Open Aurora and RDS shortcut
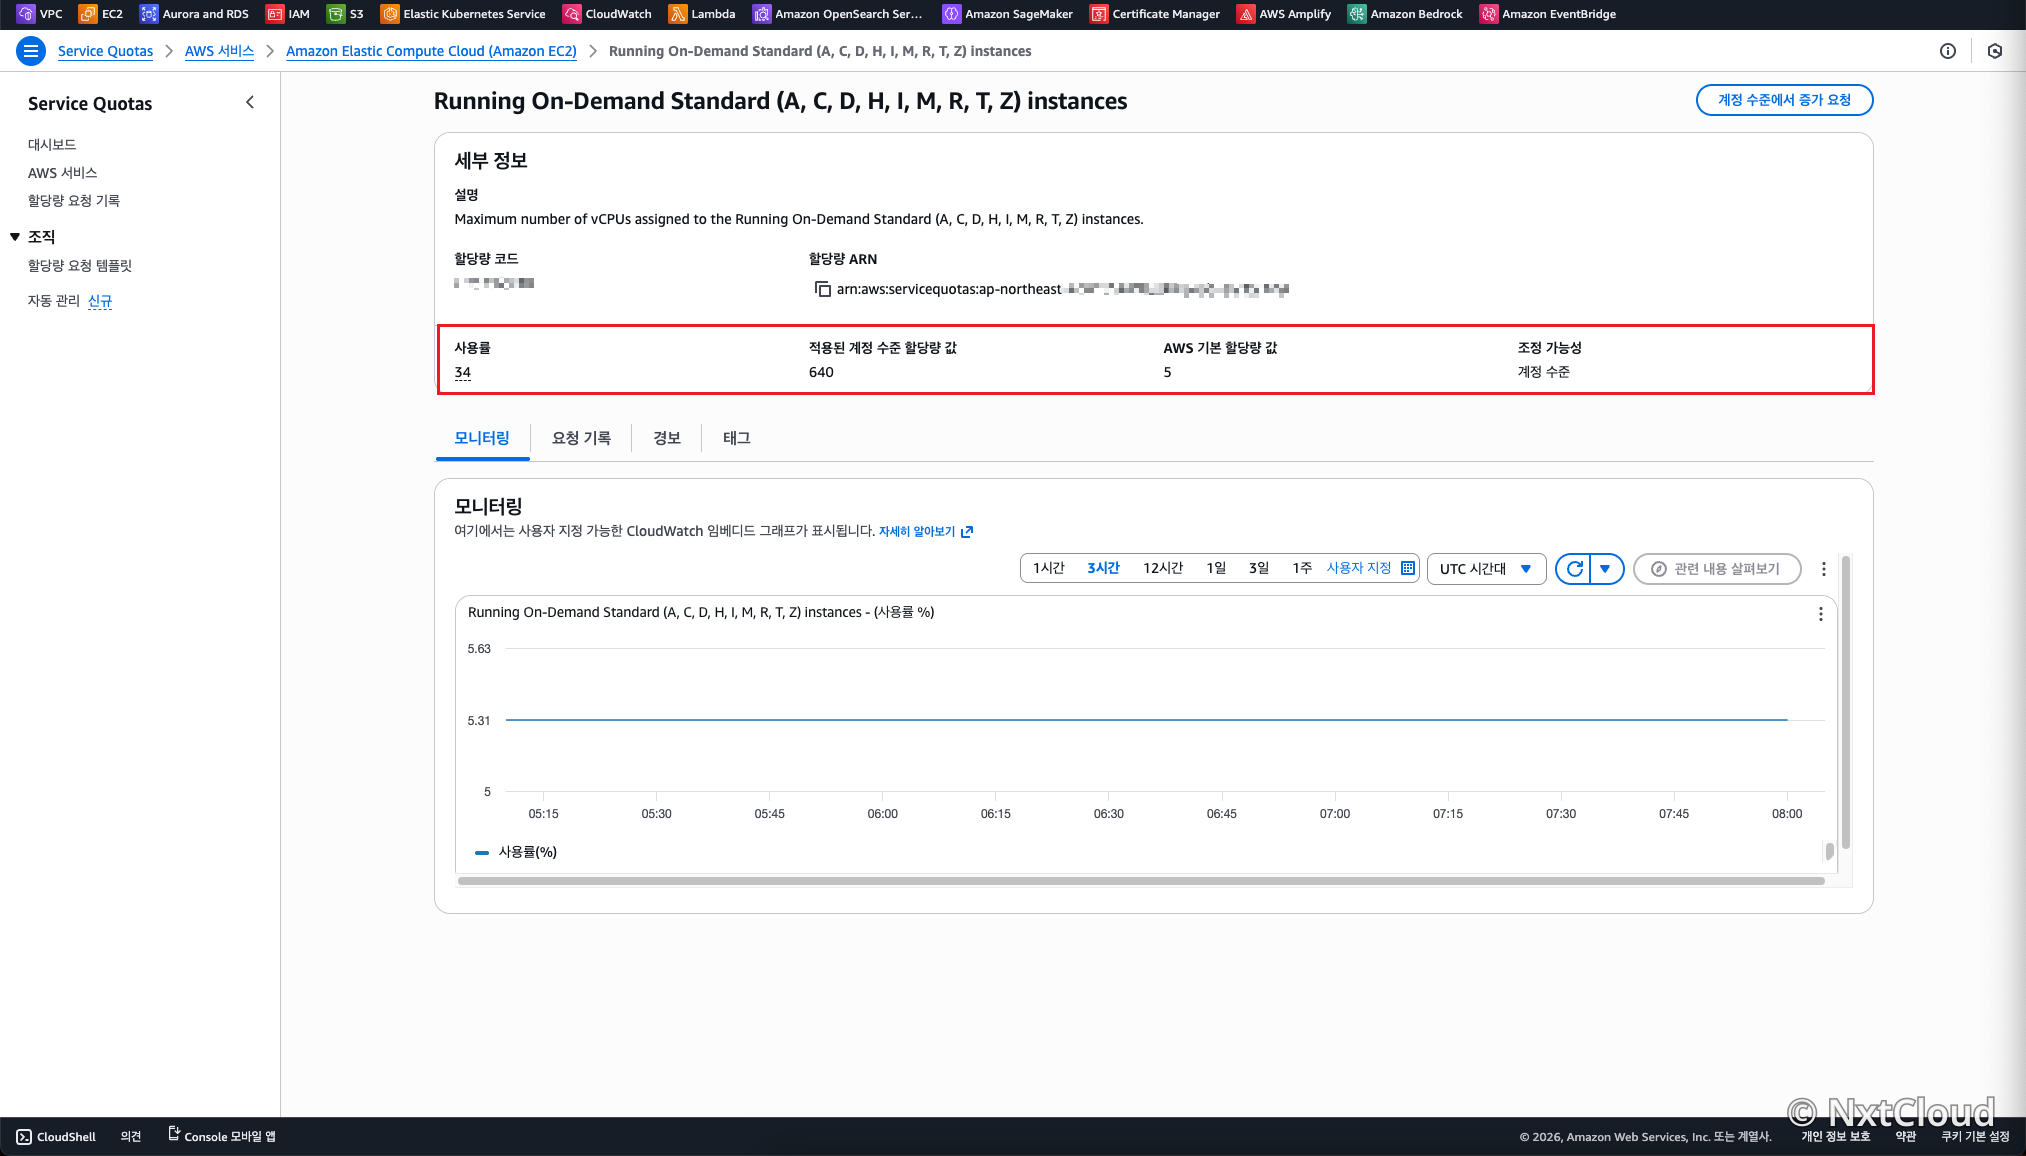Image resolution: width=2026 pixels, height=1156 pixels. 194,14
